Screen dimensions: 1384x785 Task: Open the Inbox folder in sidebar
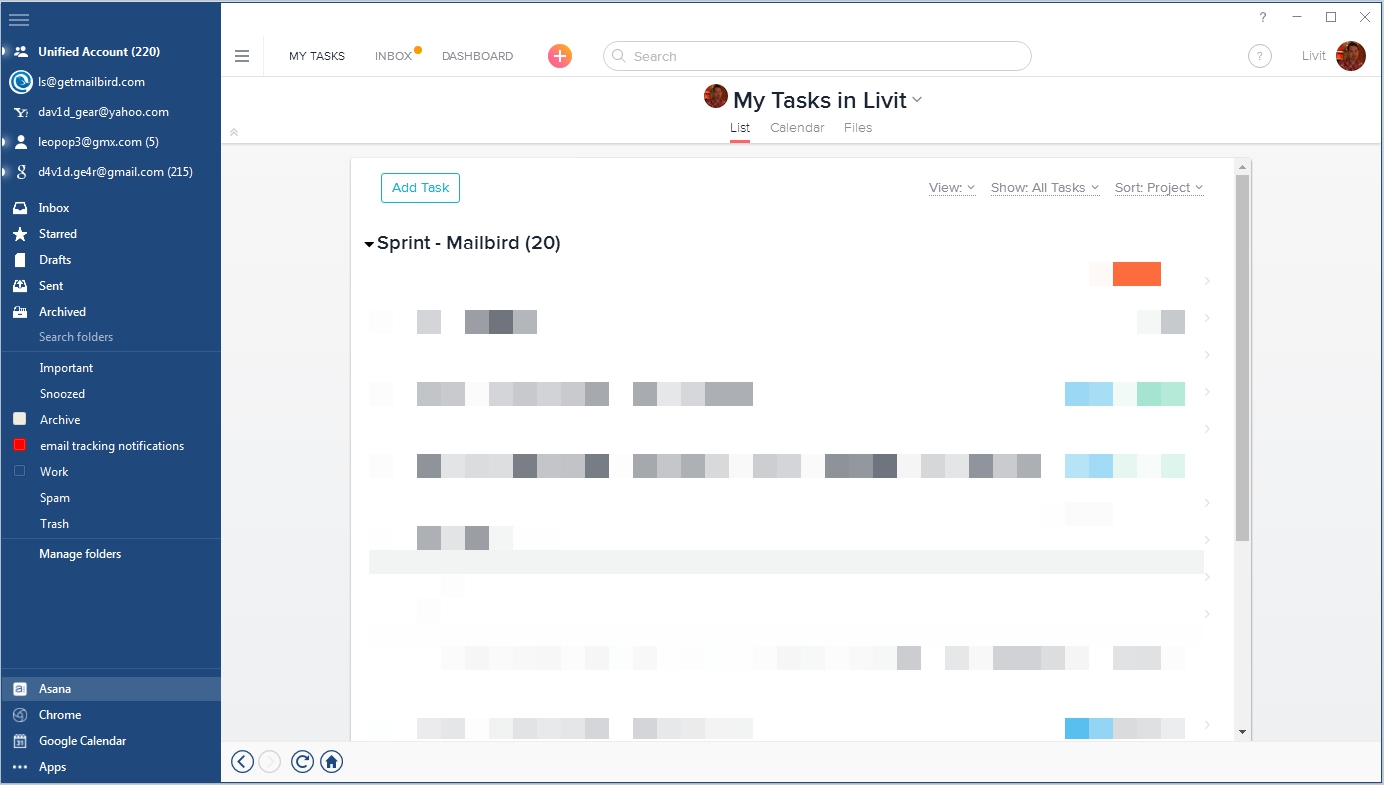pos(54,208)
